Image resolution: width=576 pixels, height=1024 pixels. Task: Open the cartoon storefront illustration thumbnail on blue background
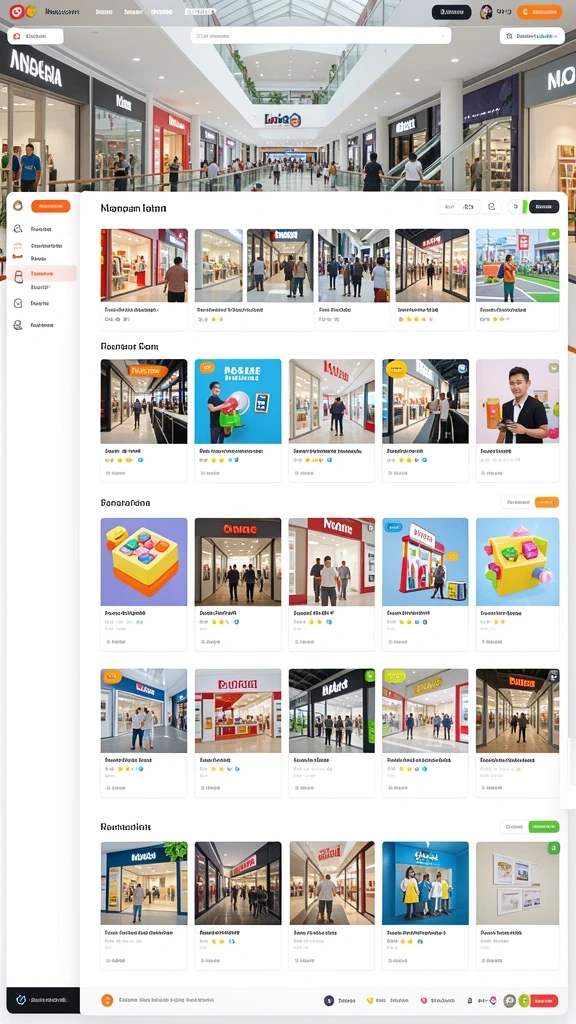(425, 562)
